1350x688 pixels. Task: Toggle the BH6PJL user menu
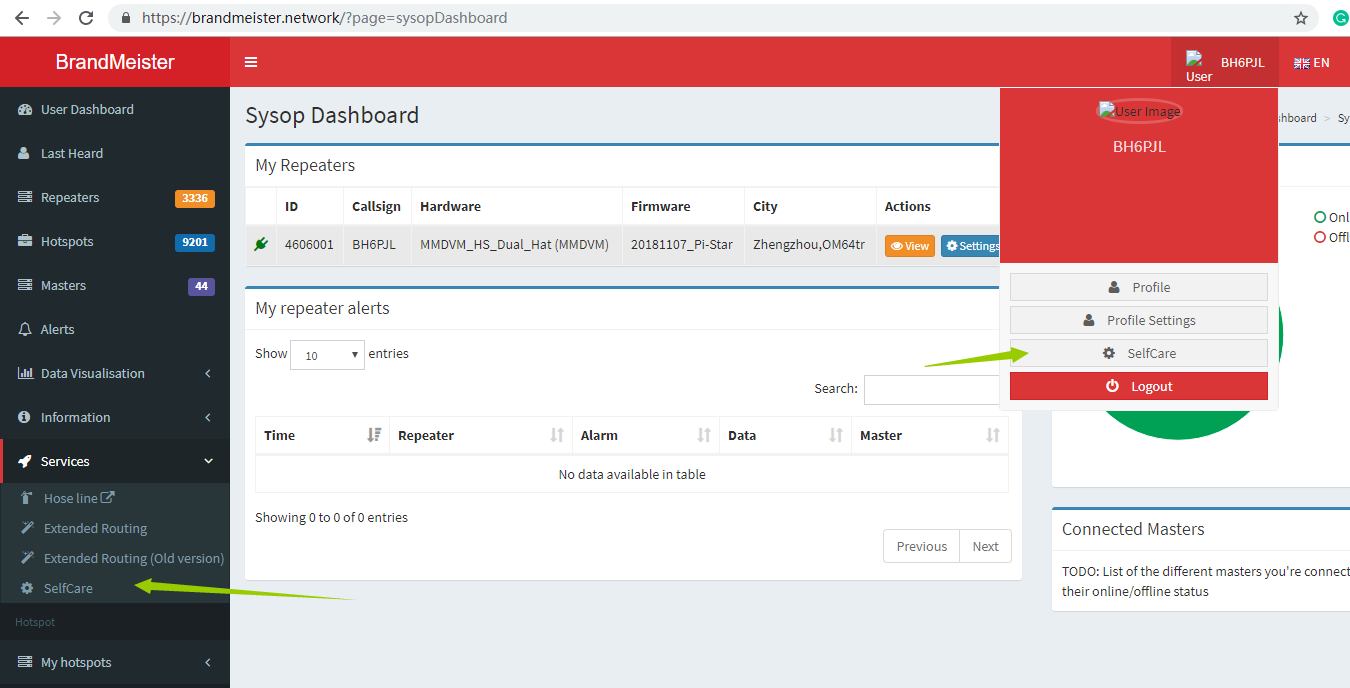[1225, 62]
